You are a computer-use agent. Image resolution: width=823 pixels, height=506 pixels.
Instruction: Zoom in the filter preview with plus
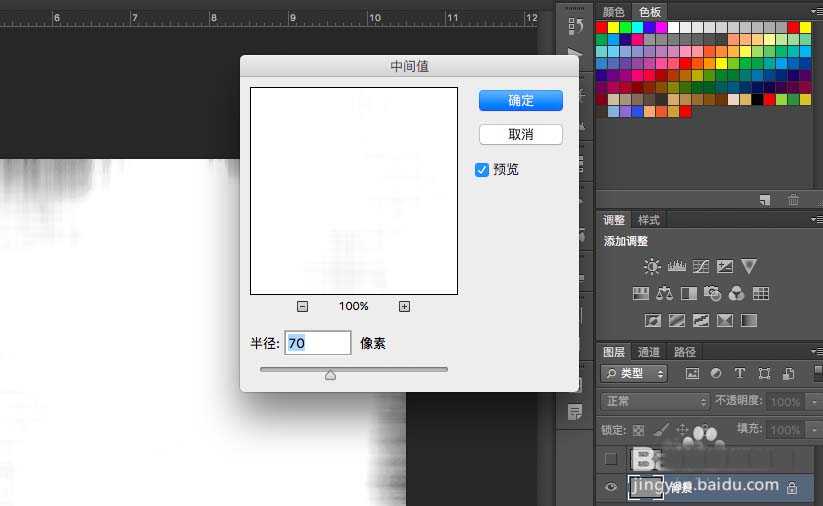click(405, 306)
